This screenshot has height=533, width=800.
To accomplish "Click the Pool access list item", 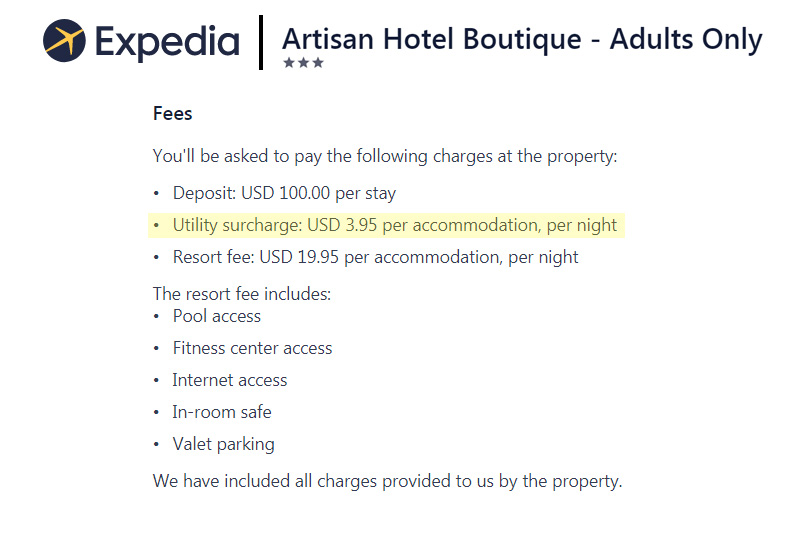I will point(217,316).
